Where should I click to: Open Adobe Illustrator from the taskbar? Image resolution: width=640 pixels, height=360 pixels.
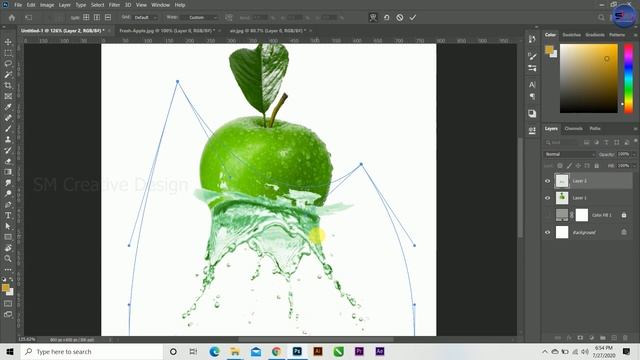(x=318, y=351)
